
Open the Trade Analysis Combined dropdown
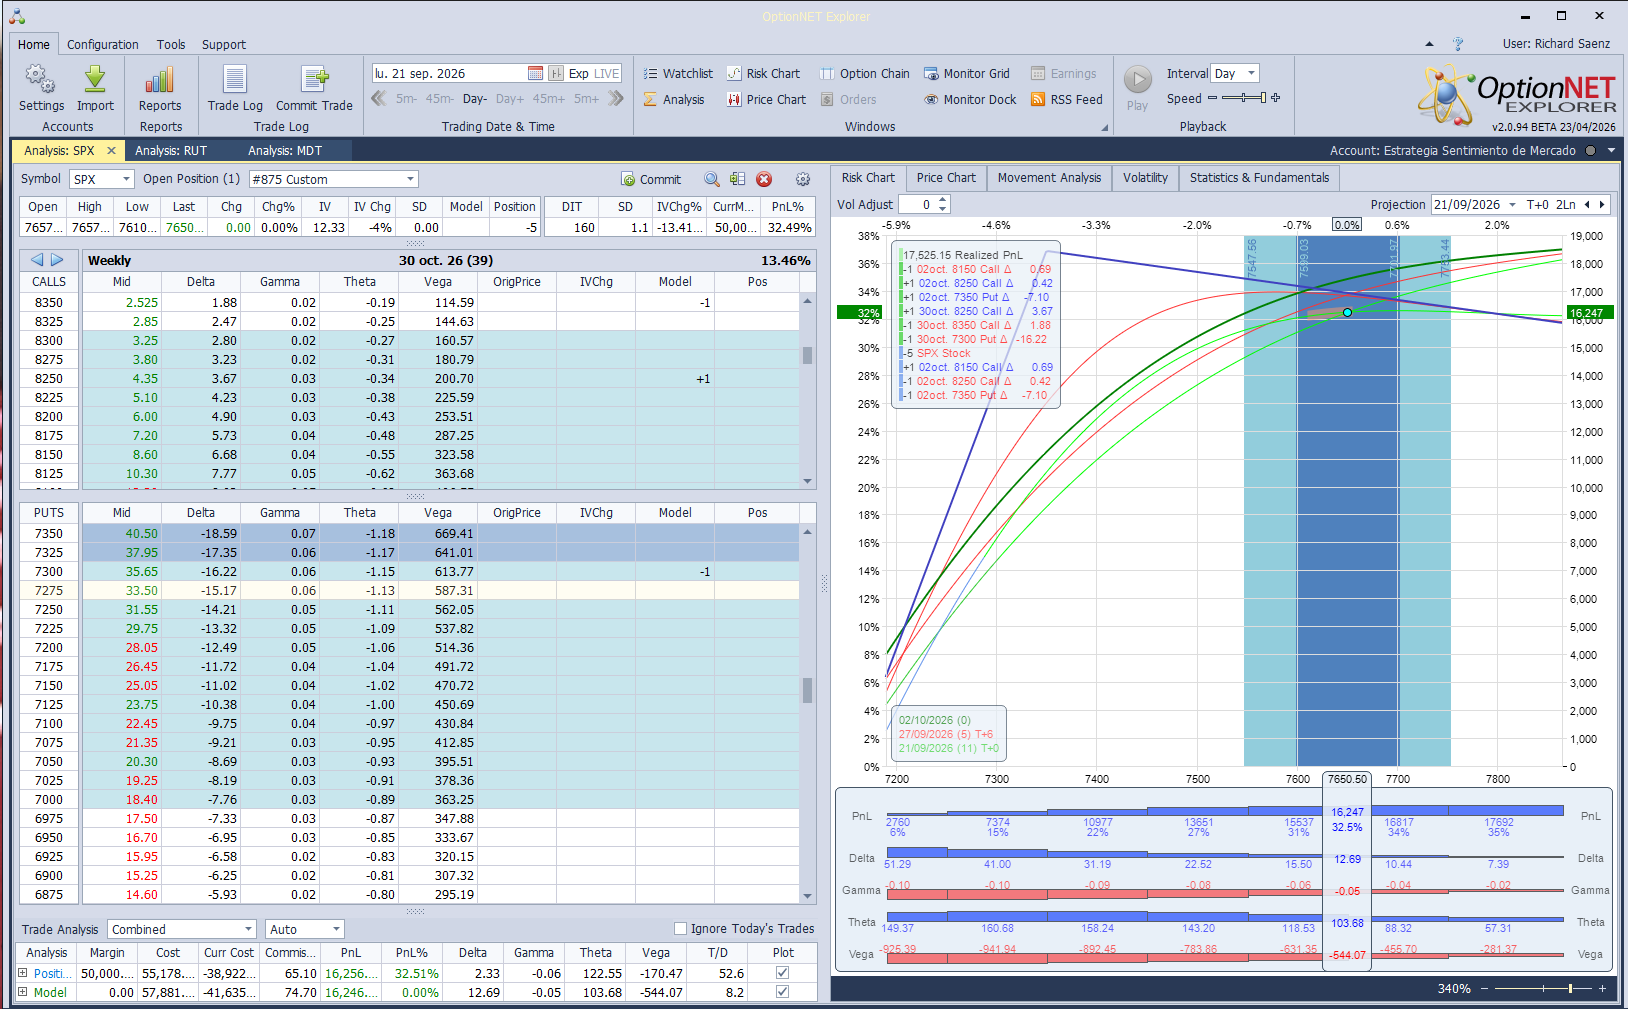point(182,929)
